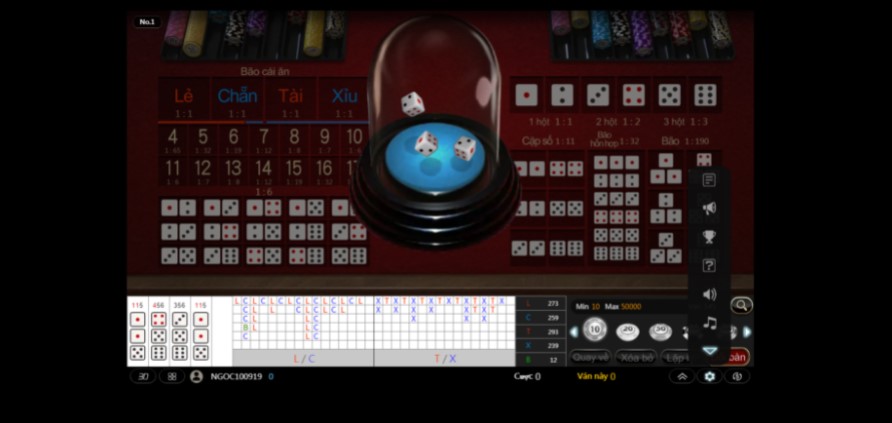
Task: Bet on total 16
Action: [324, 171]
